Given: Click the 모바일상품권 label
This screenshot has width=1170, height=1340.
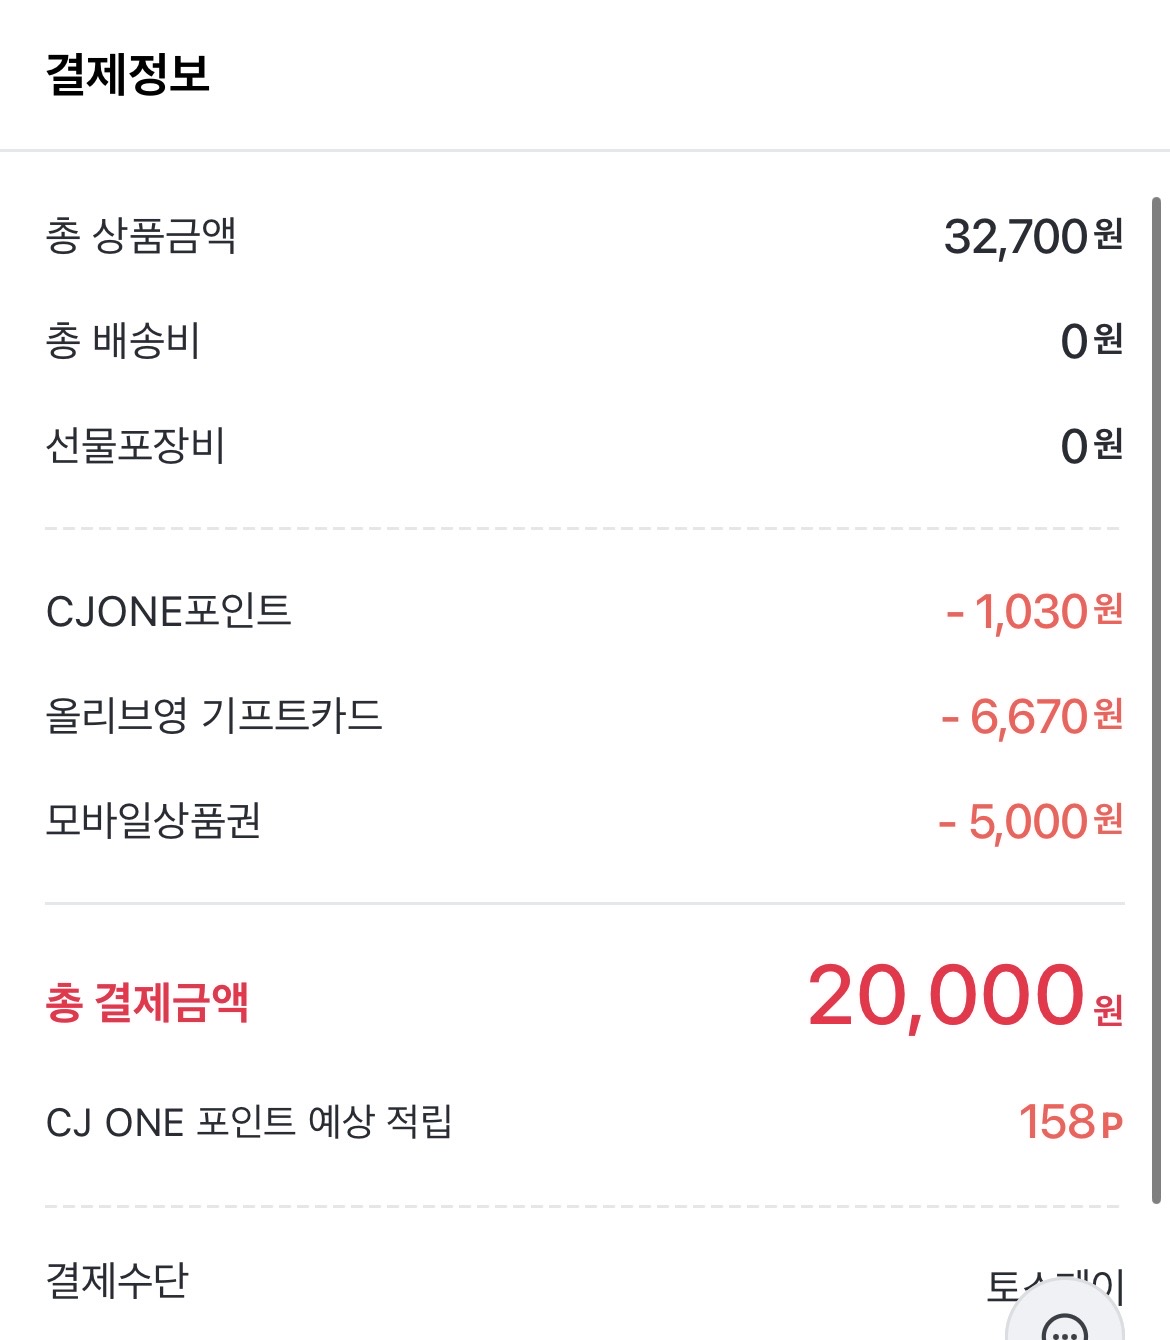Looking at the screenshot, I should (153, 821).
